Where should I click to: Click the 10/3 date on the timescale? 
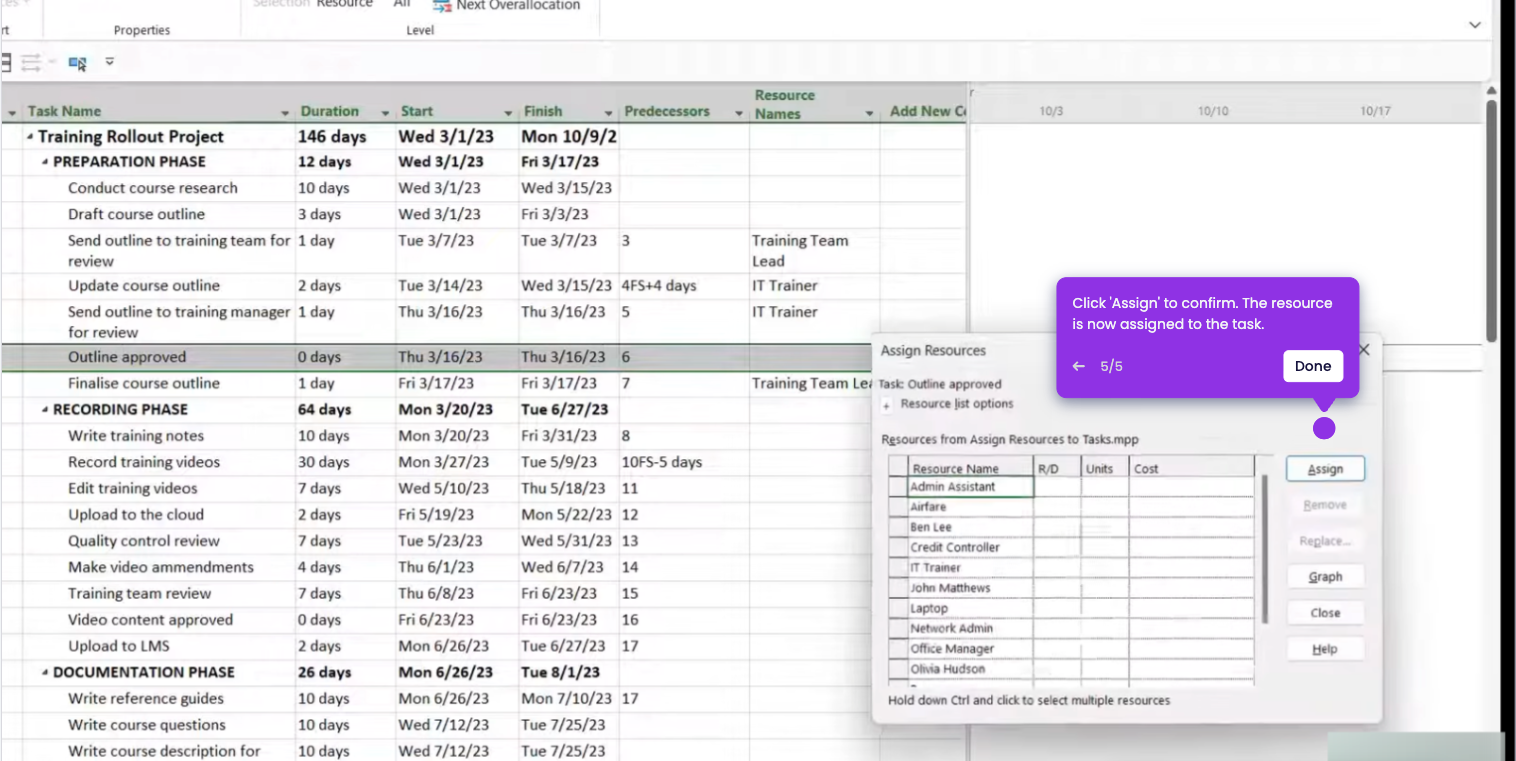[x=1051, y=111]
